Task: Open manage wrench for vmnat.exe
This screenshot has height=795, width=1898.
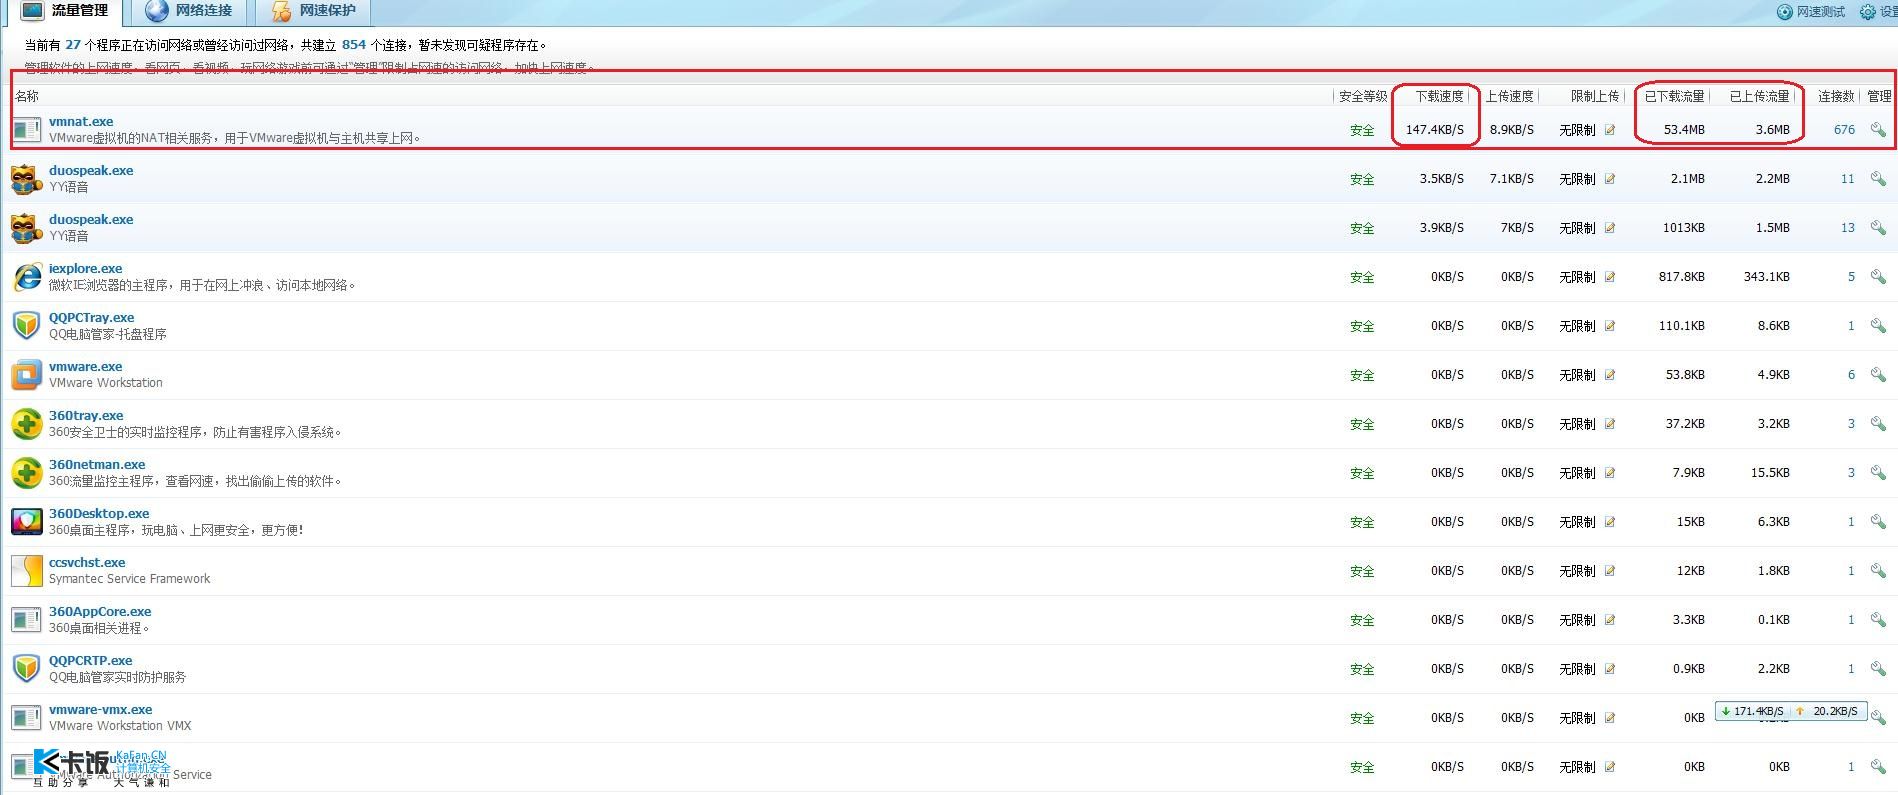Action: [x=1878, y=130]
